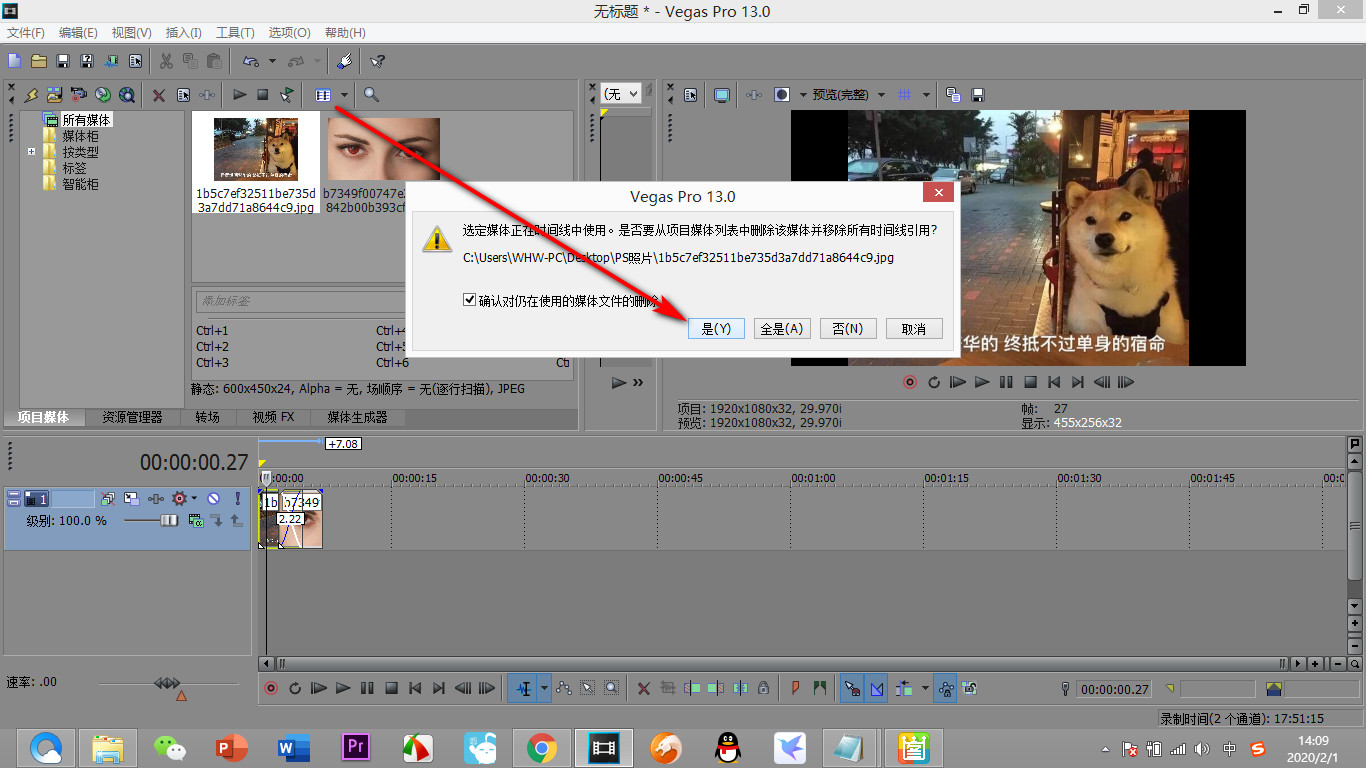Select the dog image thumbnail in Project Media
This screenshot has height=768, width=1366.
click(x=256, y=149)
